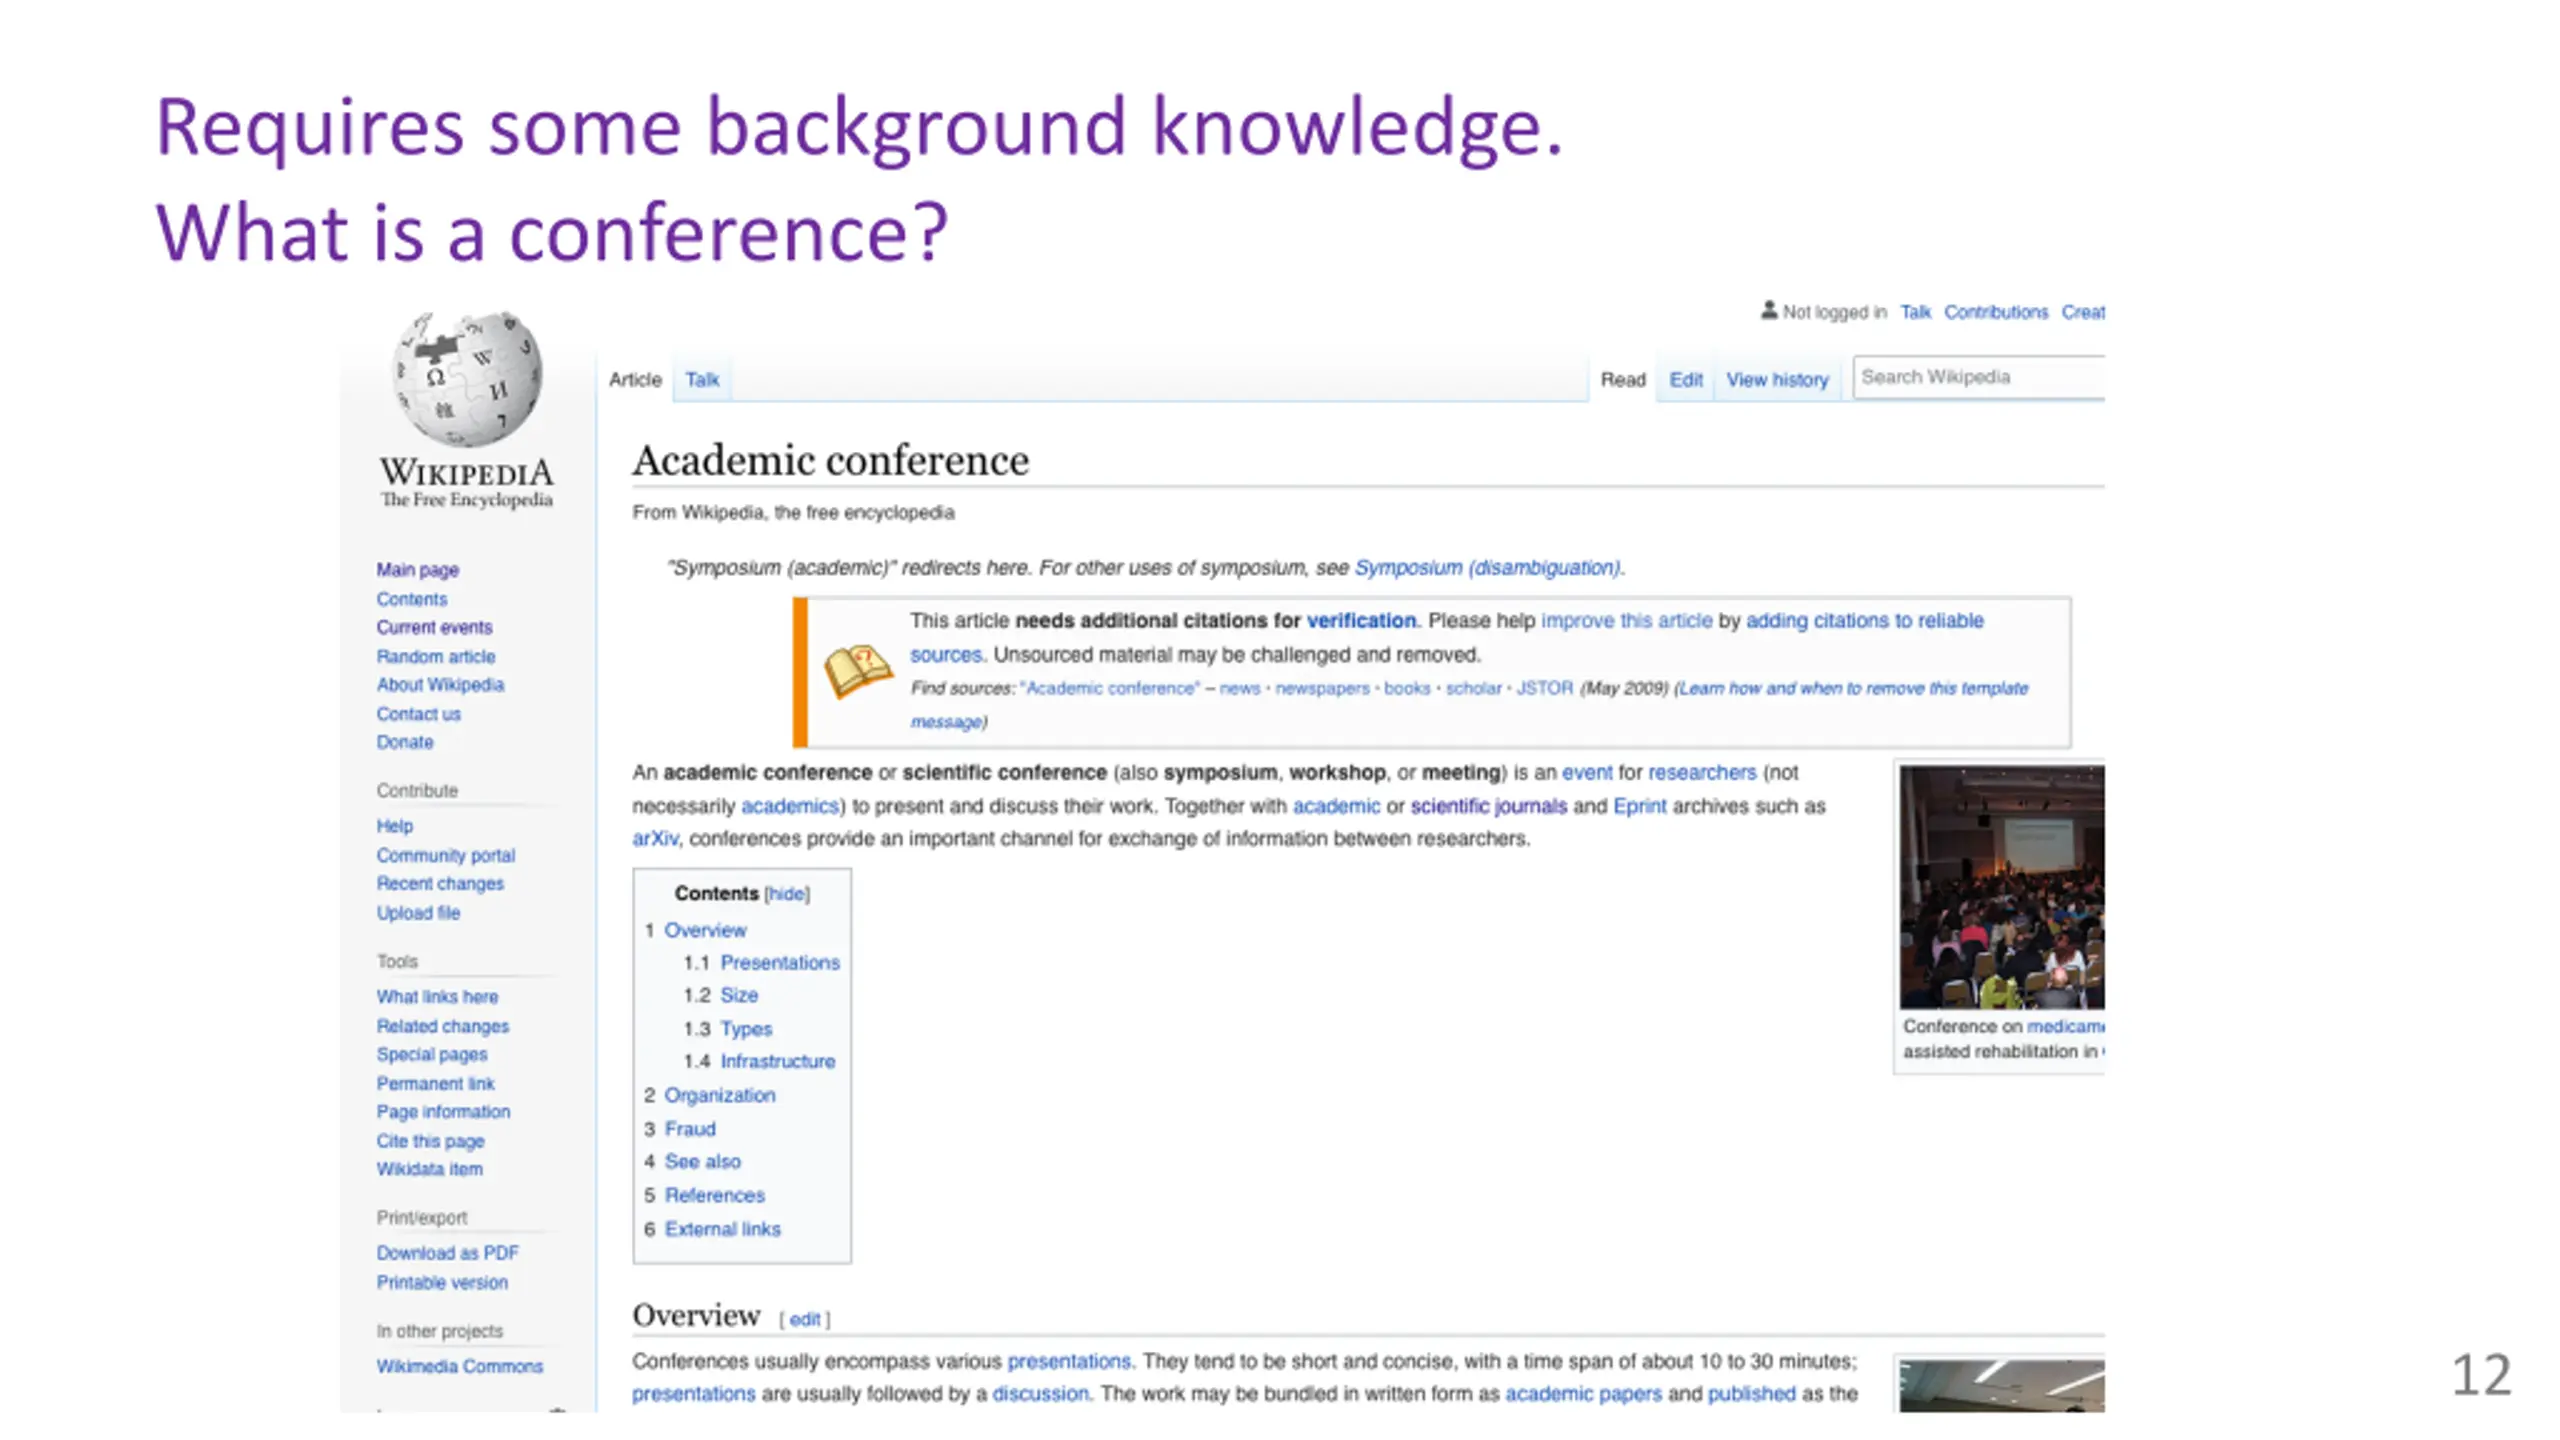Open Page information
Viewport: 2560px width, 1440px height.
coord(443,1112)
